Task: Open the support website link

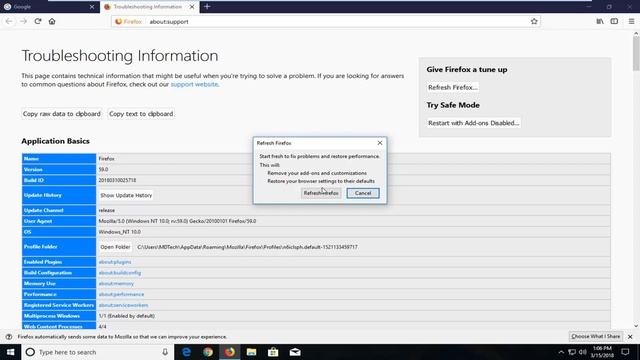Action: click(x=194, y=84)
